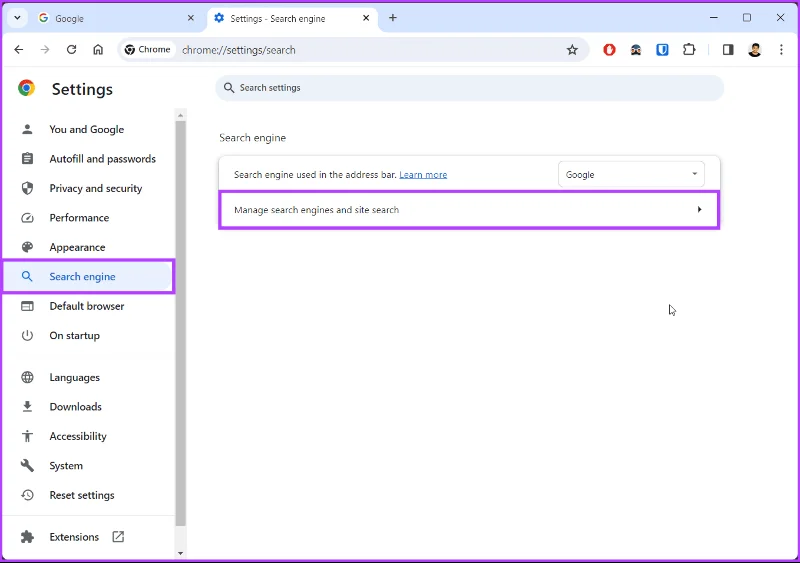
Task: Click the person icon for You and Google
Action: [27, 129]
